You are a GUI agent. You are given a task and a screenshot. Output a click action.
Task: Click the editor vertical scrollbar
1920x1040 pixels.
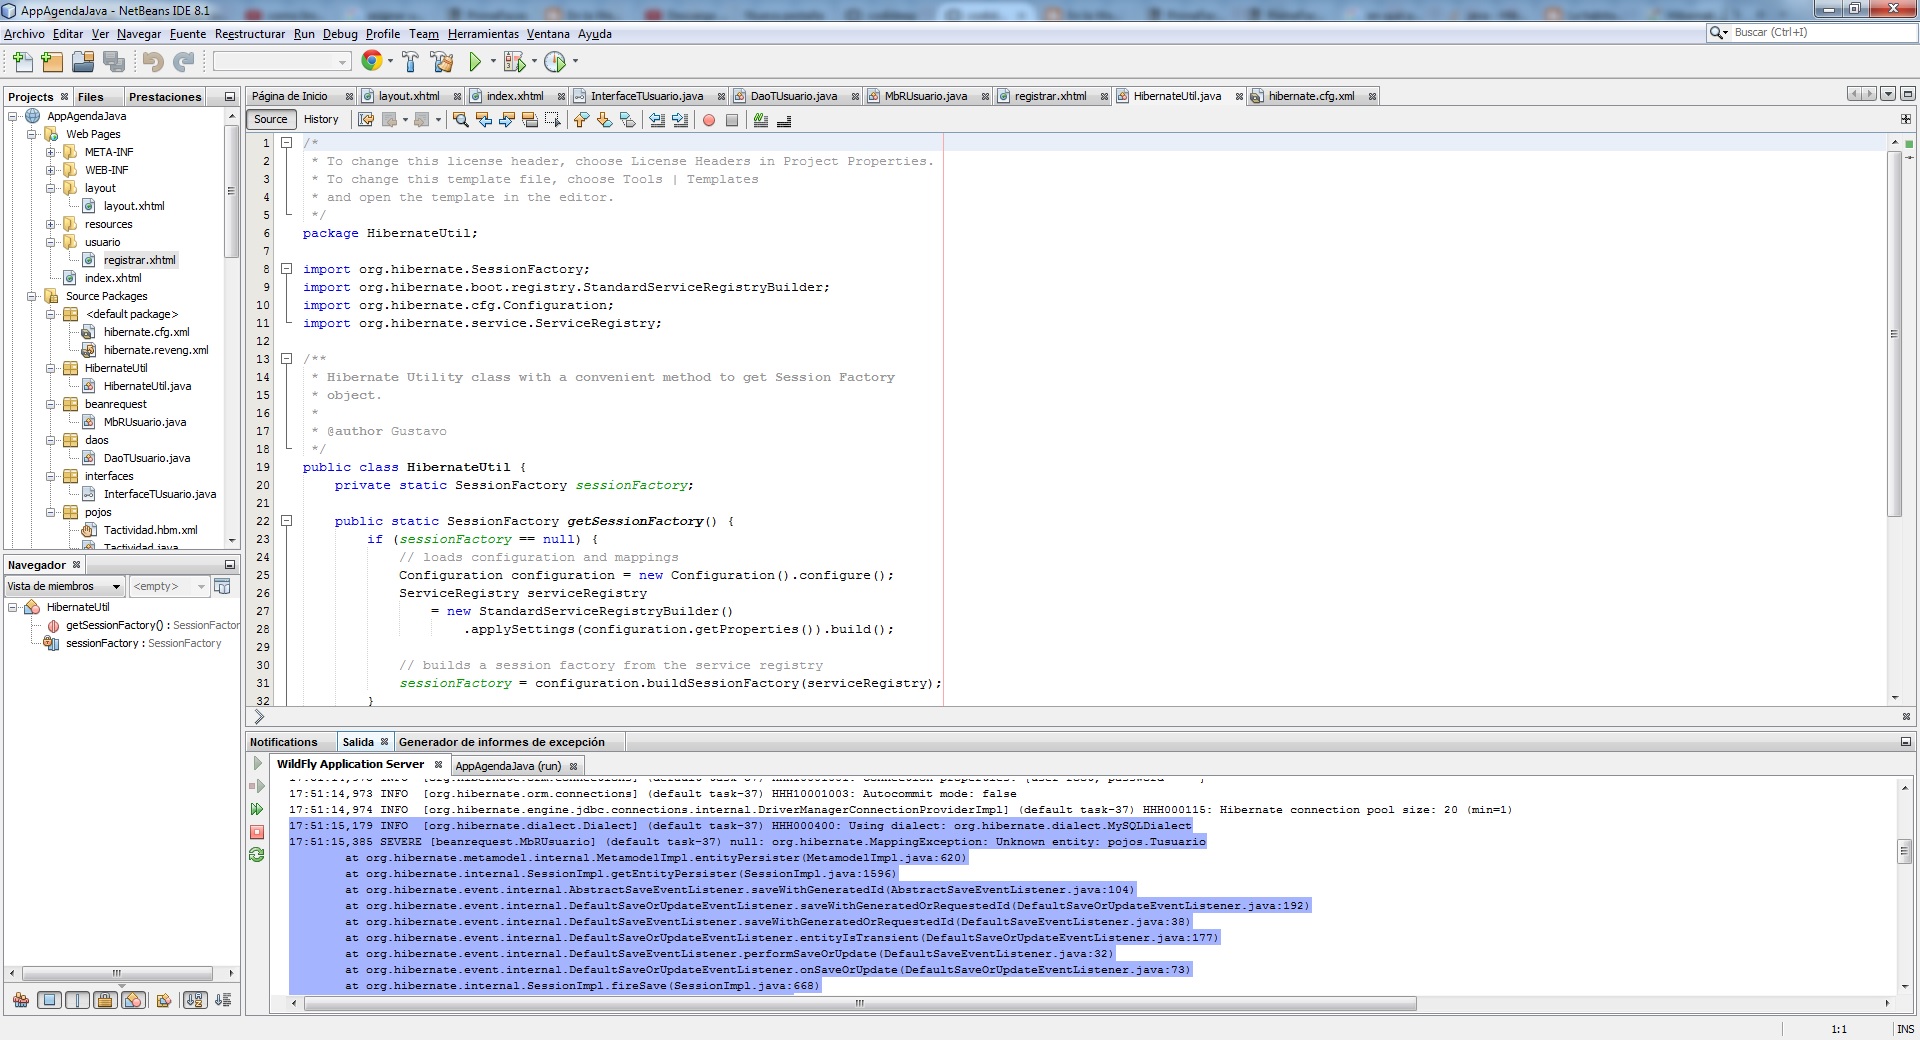click(x=1894, y=334)
